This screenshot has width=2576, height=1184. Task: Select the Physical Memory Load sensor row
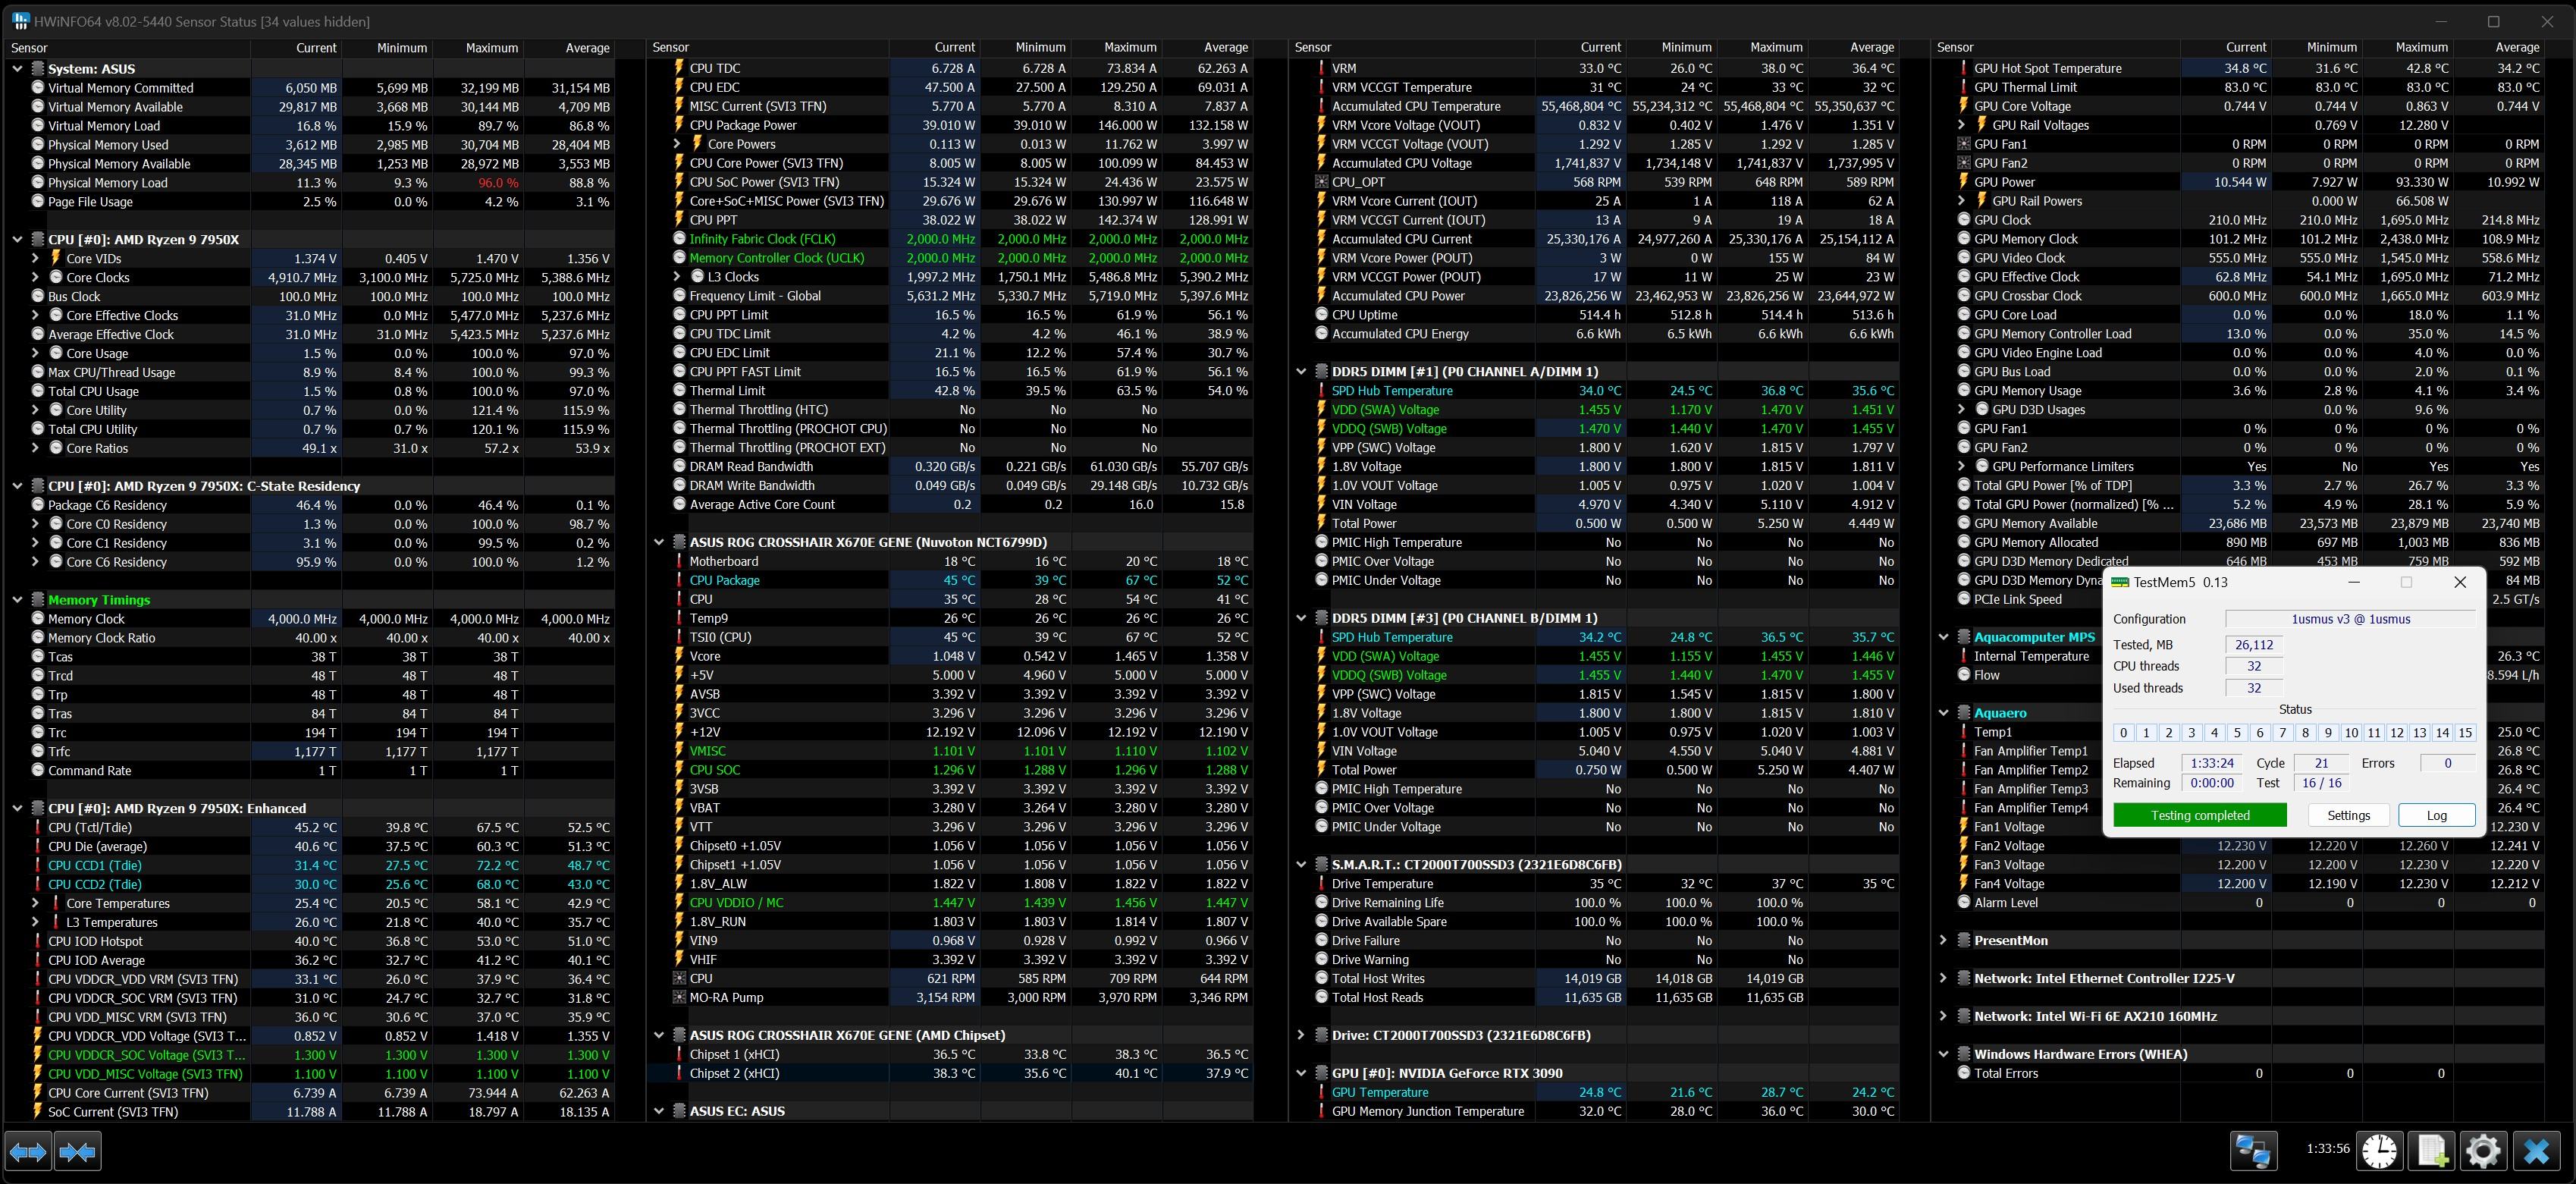(x=108, y=183)
